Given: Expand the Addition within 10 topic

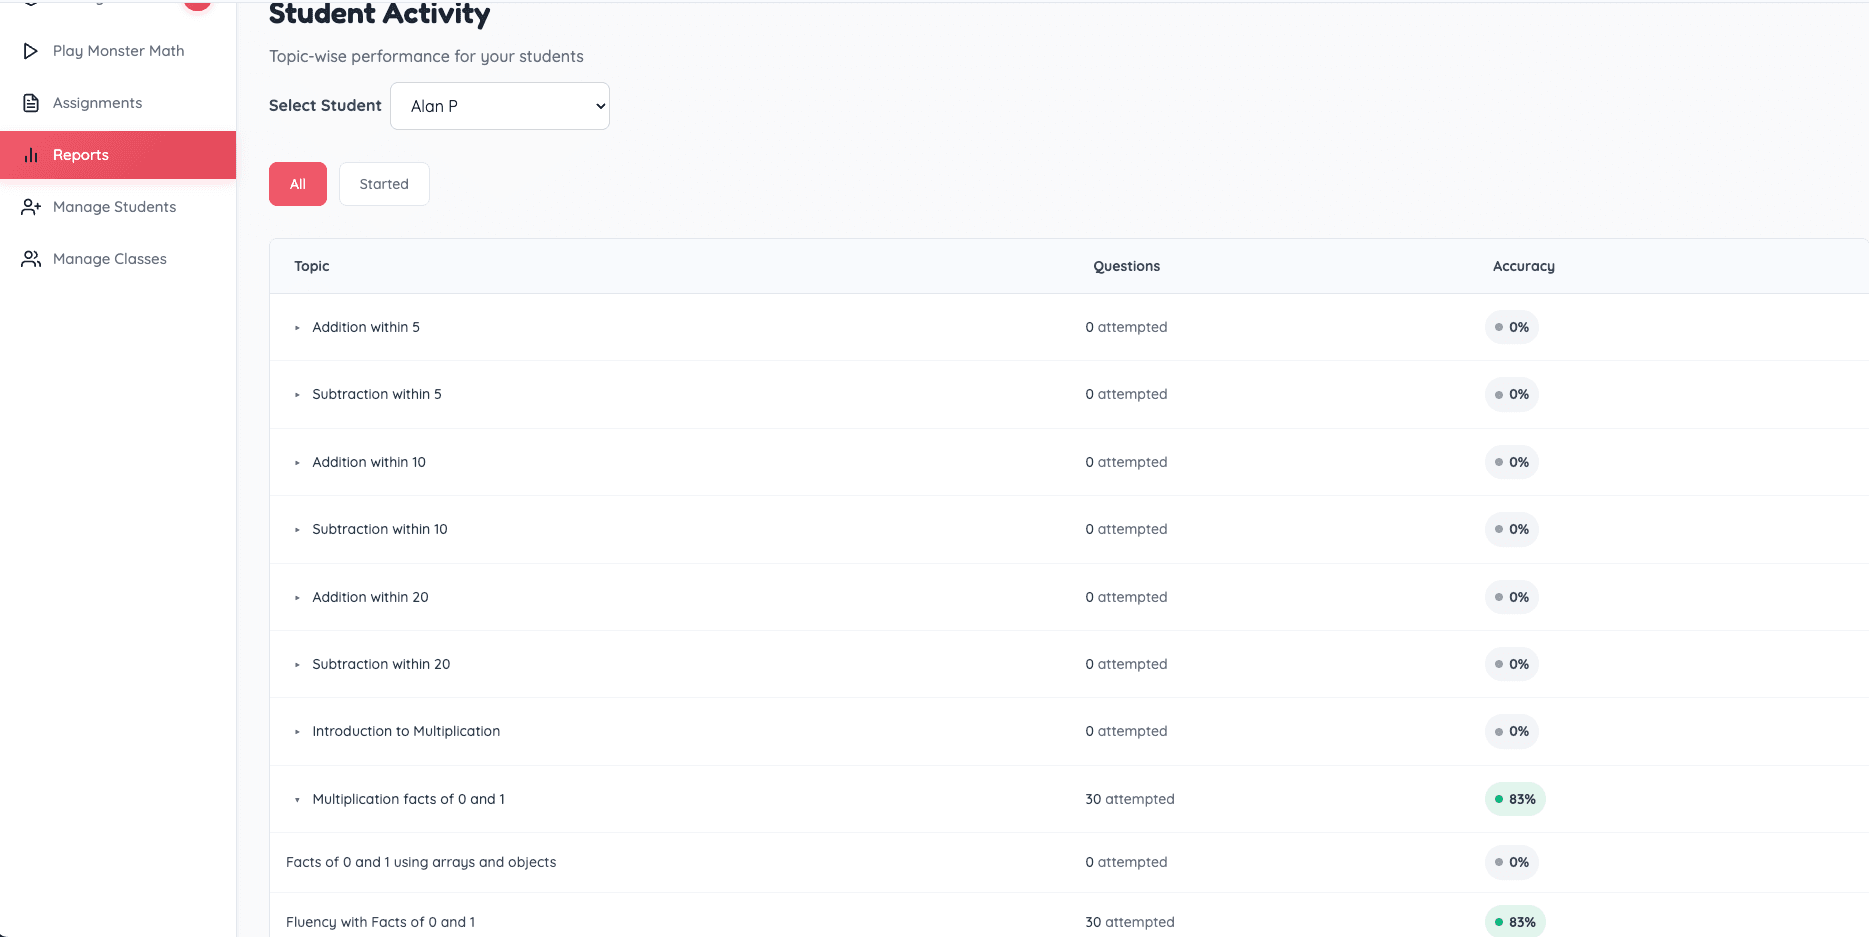Looking at the screenshot, I should (297, 463).
